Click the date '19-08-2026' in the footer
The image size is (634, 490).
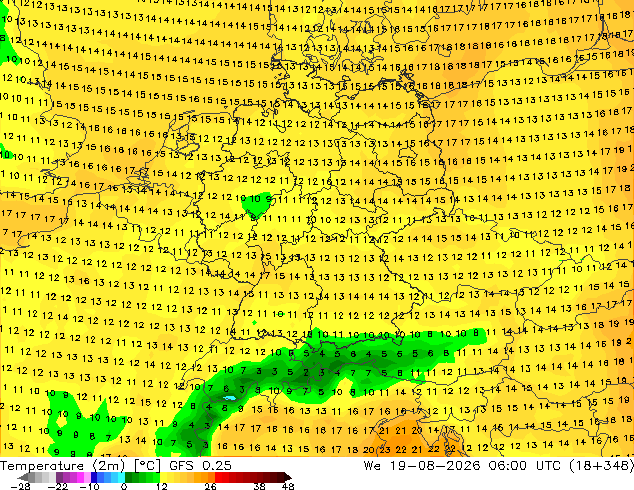435,466
